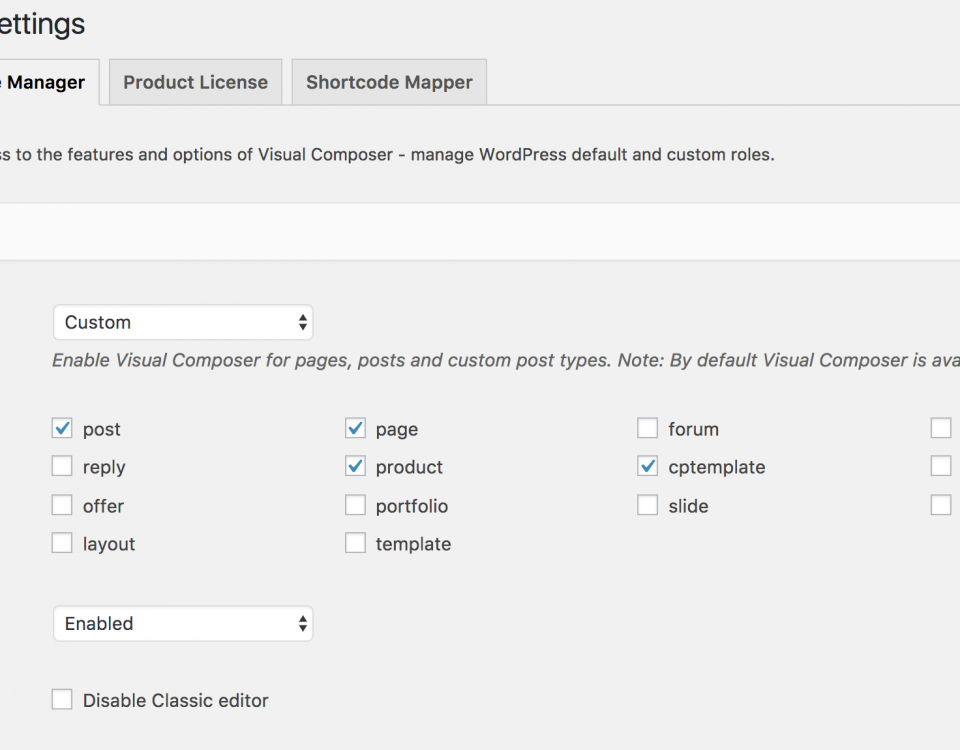Uncheck the cptemplate checkbox
The image size is (960, 750).
647,466
